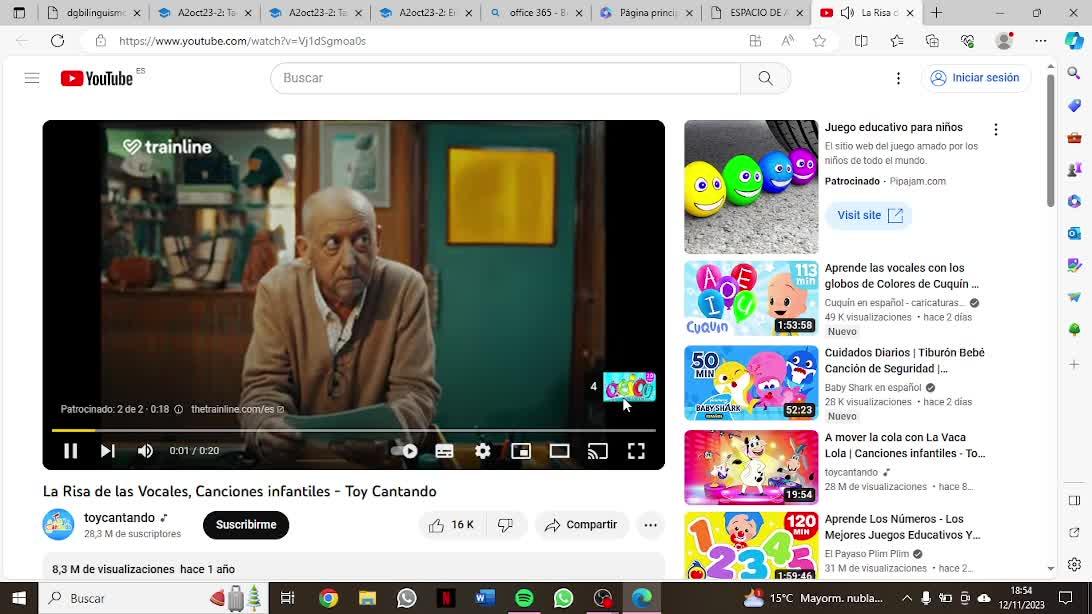Open the Edge profile avatar
Image resolution: width=1092 pixels, height=614 pixels.
[1004, 41]
